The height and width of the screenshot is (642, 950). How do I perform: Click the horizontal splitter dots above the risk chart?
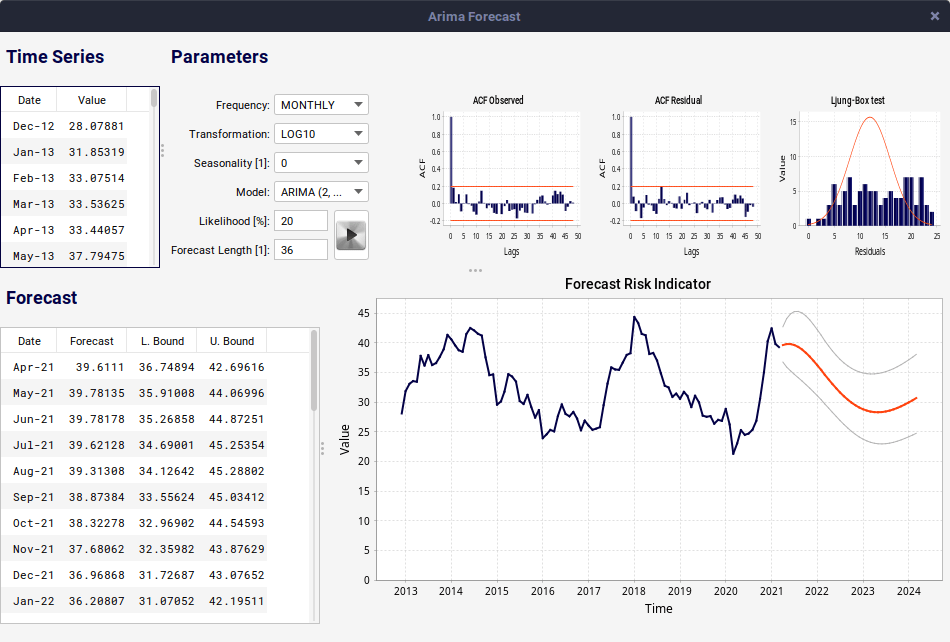[475, 270]
